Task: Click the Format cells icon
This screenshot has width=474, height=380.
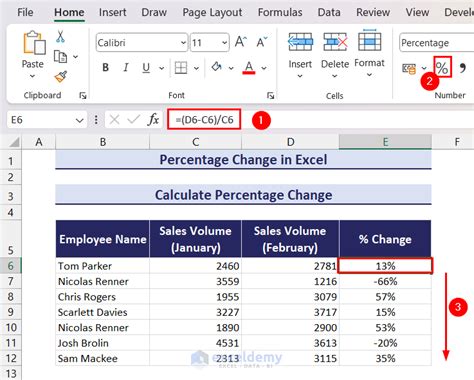Action: click(x=369, y=40)
